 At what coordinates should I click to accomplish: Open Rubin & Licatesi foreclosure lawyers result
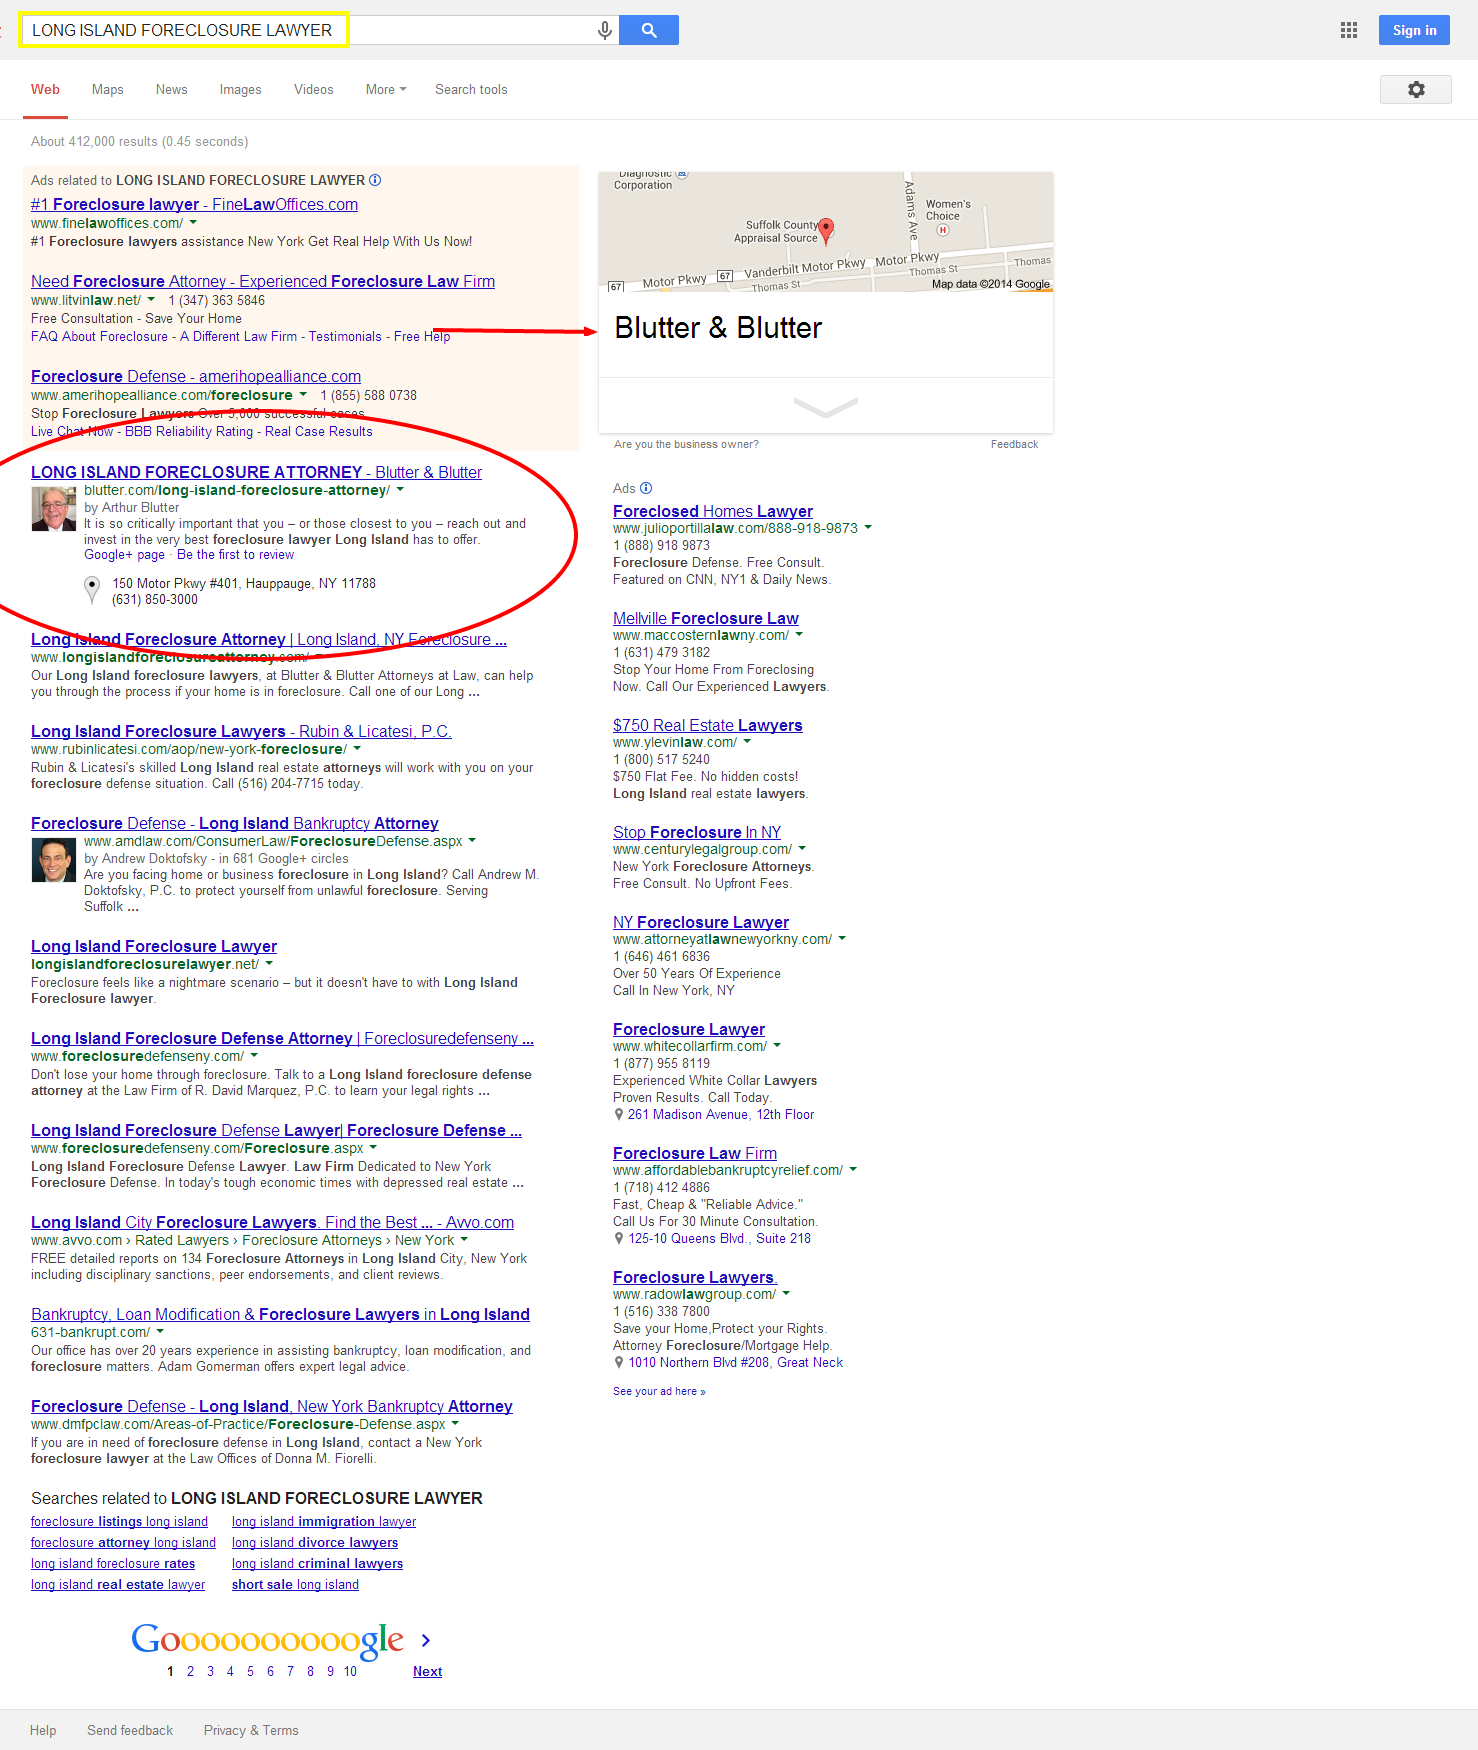pyautogui.click(x=241, y=731)
